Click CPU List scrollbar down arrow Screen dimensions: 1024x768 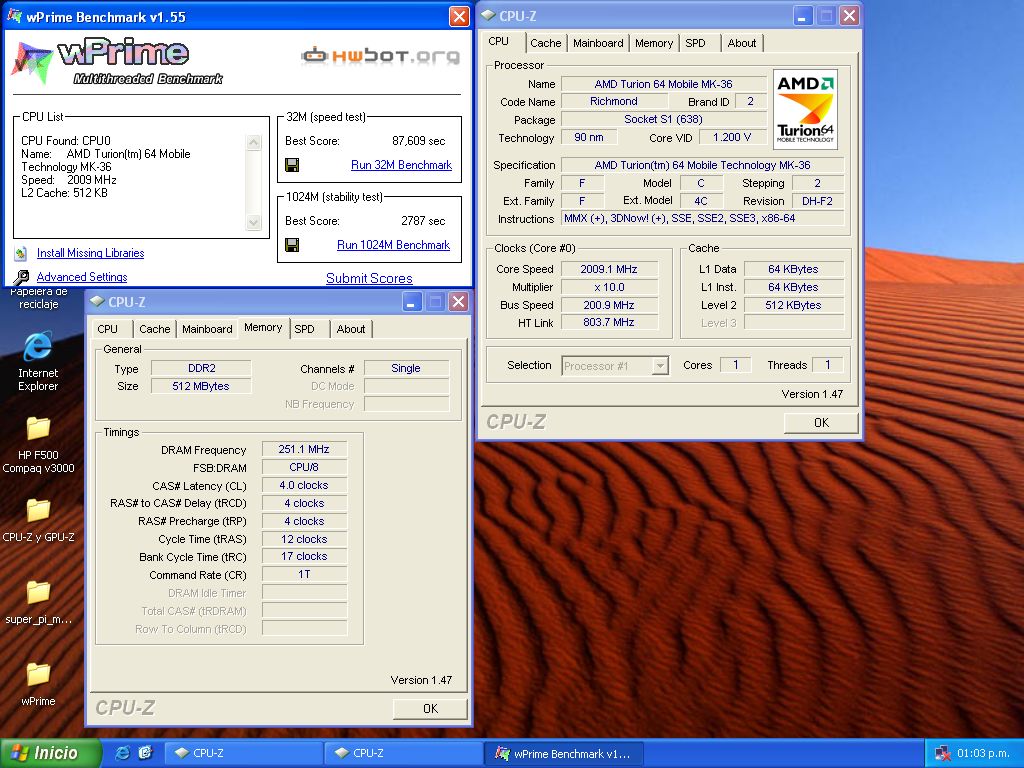pos(253,222)
